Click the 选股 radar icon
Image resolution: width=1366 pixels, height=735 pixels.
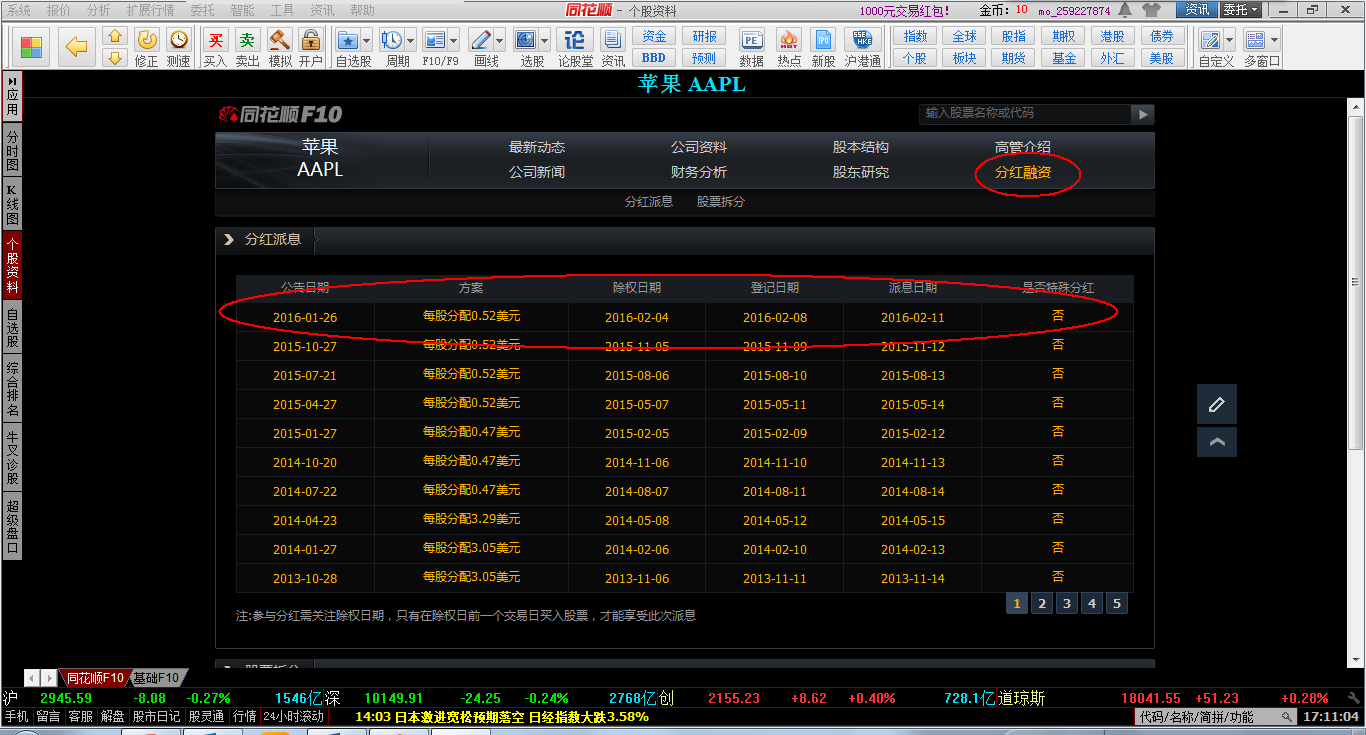coord(526,40)
